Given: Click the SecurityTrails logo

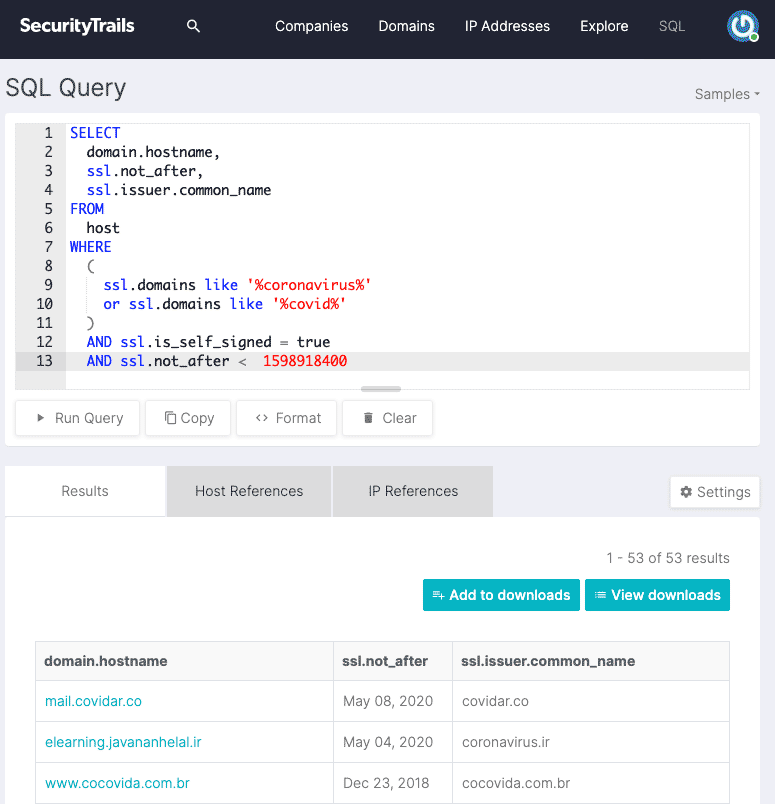Looking at the screenshot, I should pyautogui.click(x=77, y=26).
